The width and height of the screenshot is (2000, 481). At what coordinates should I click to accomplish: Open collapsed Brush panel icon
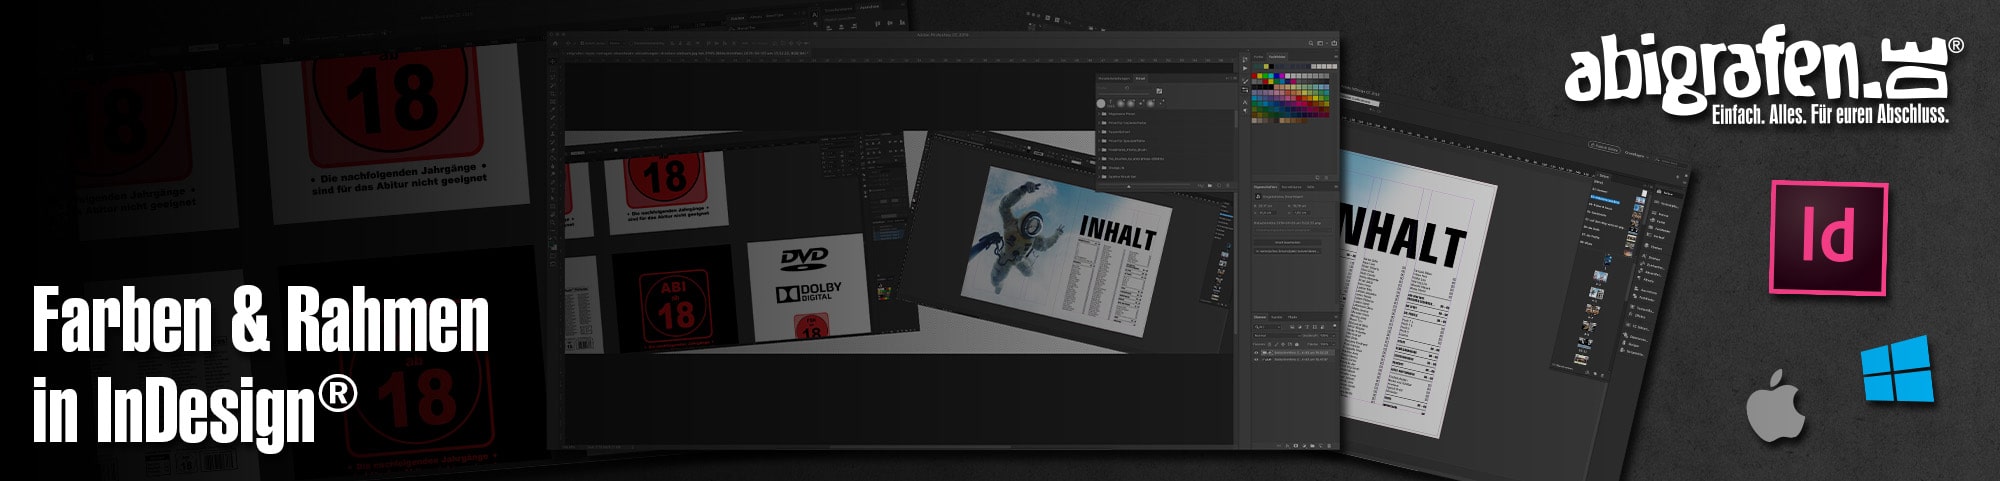tap(1245, 81)
